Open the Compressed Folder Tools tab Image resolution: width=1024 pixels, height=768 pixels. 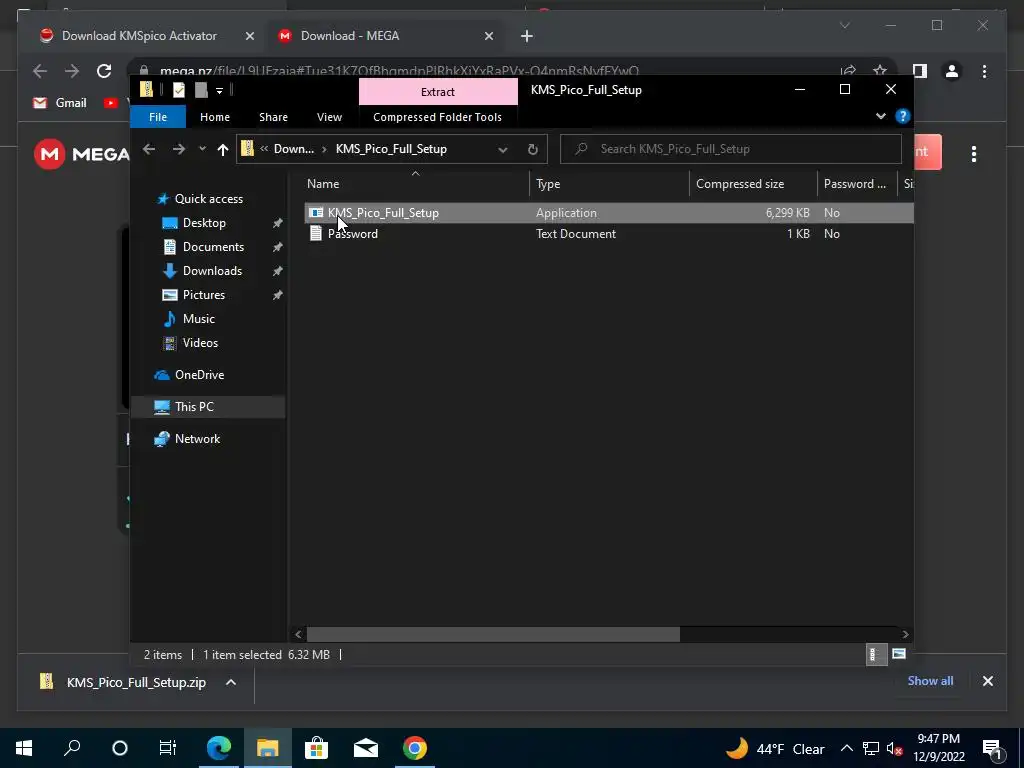[x=438, y=117]
